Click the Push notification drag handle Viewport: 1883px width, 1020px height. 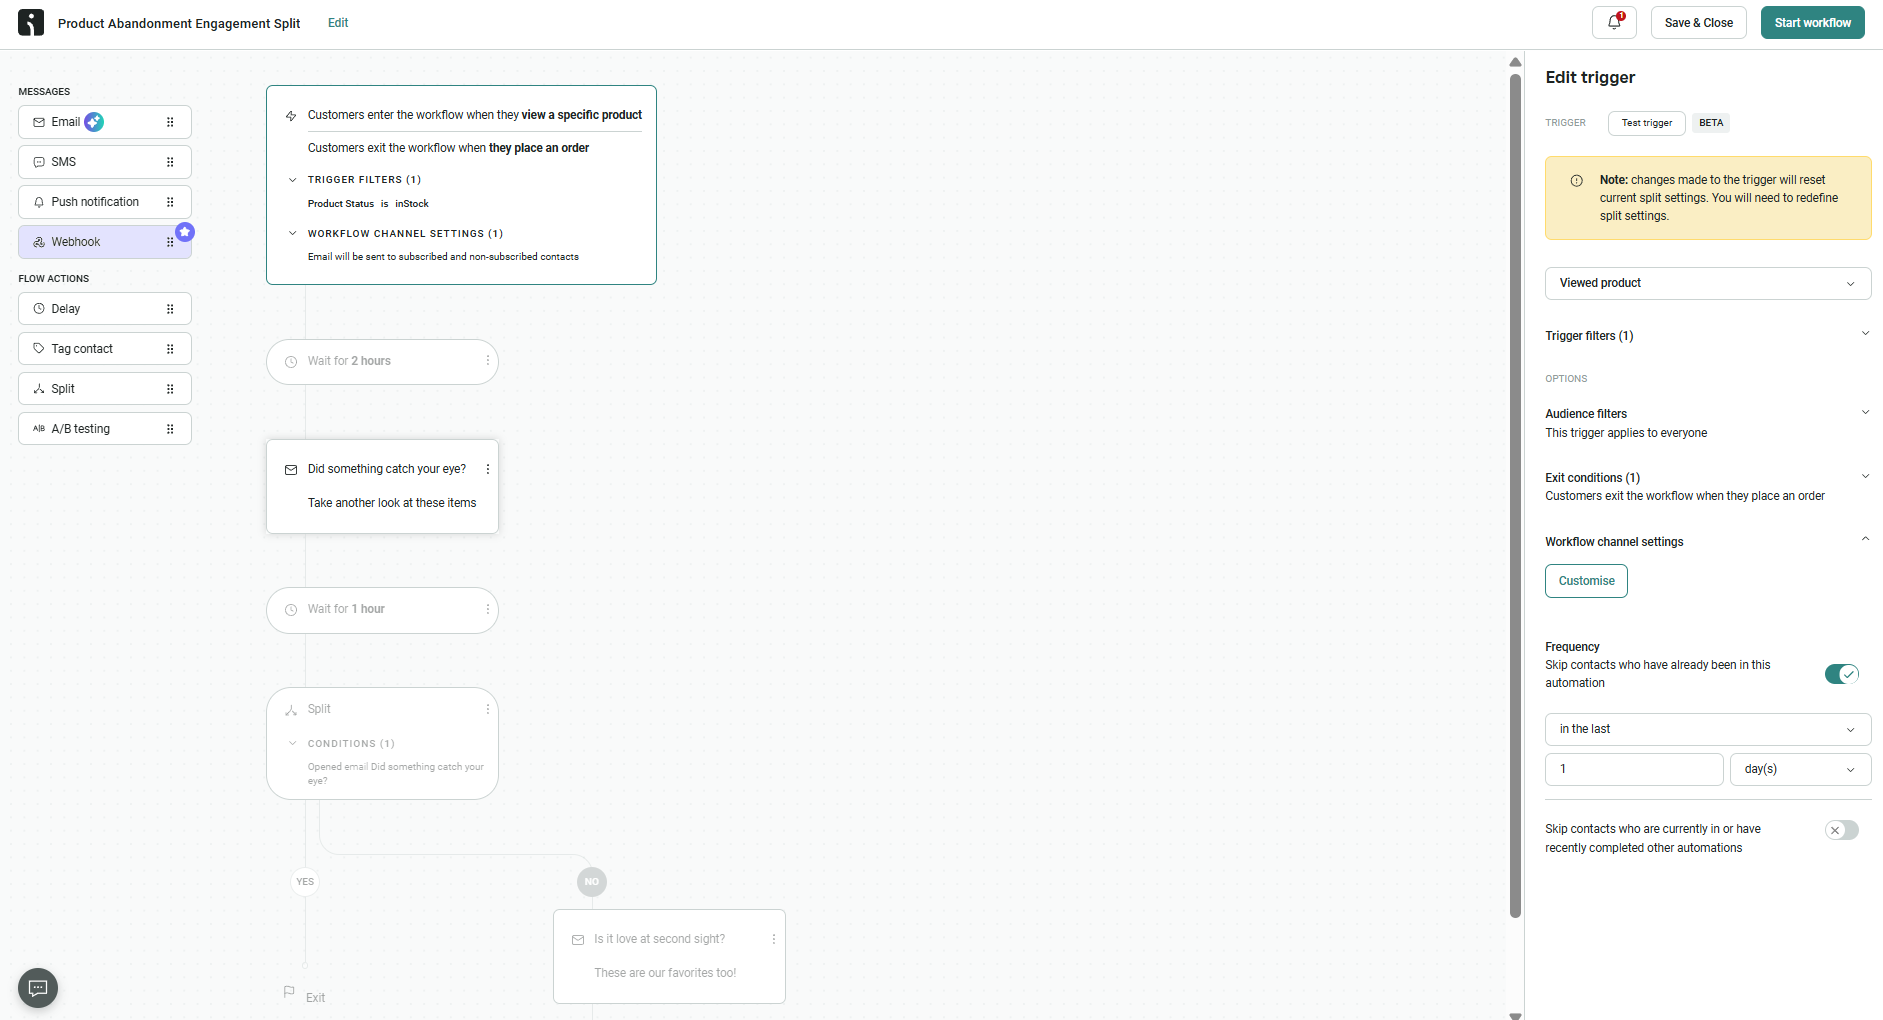170,202
